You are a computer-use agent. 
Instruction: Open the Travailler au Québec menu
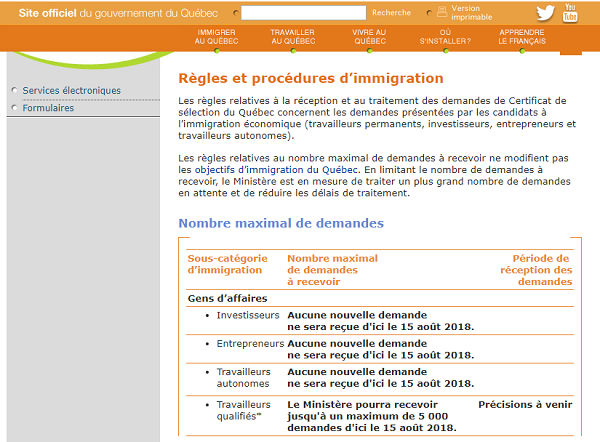(x=293, y=37)
